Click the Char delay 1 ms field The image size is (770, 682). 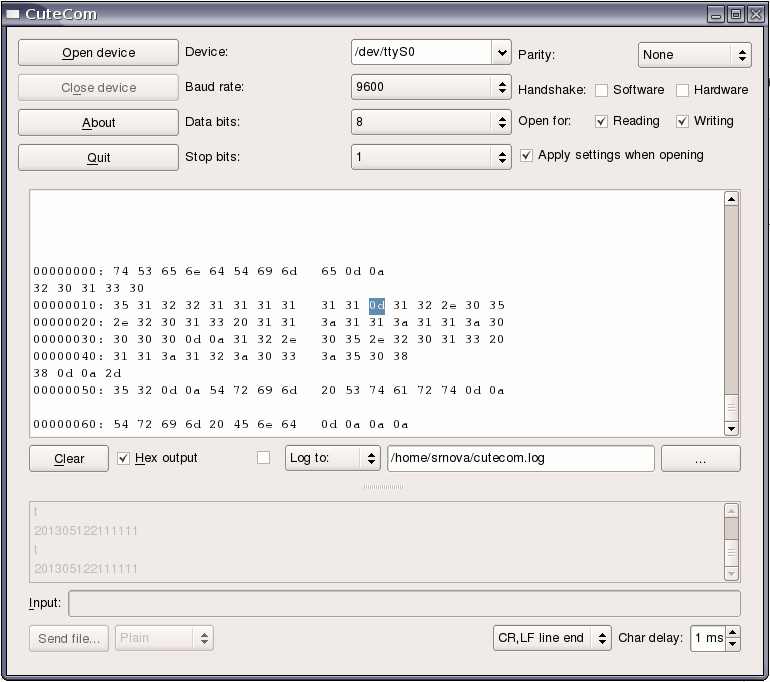pos(708,638)
